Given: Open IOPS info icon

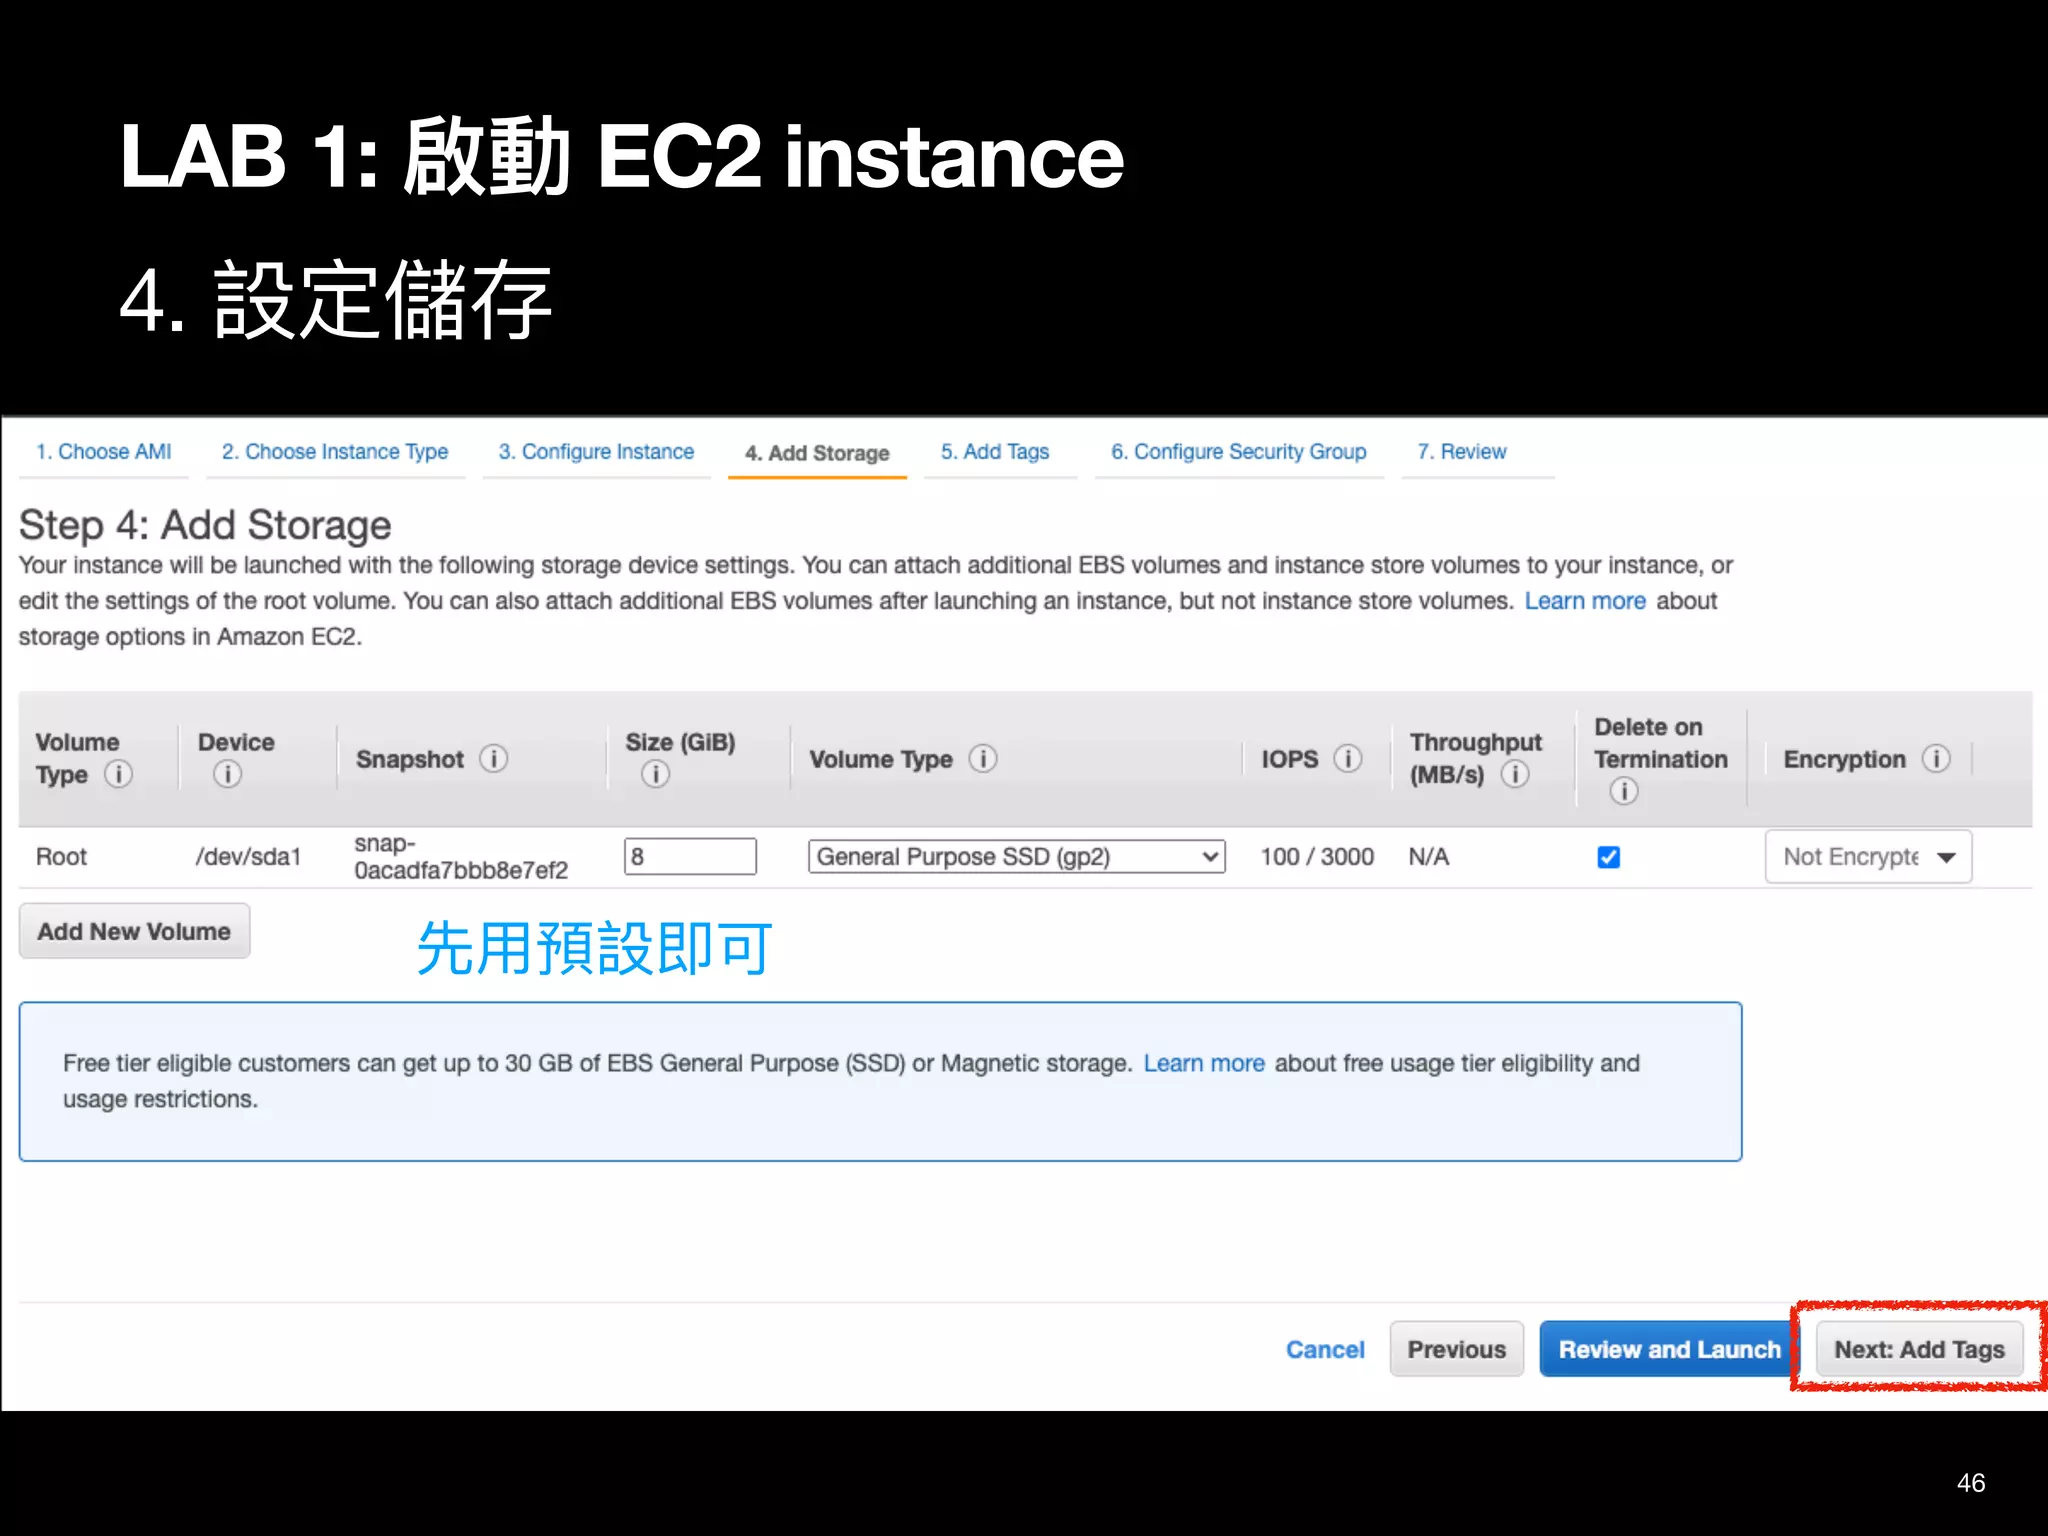Looking at the screenshot, I should coord(1348,758).
